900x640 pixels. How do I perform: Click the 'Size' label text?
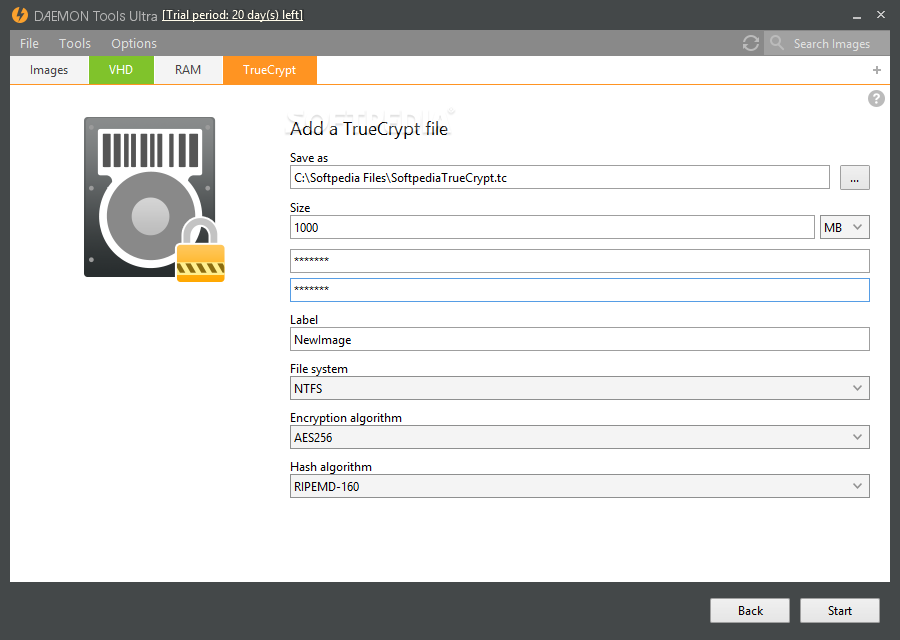click(300, 208)
